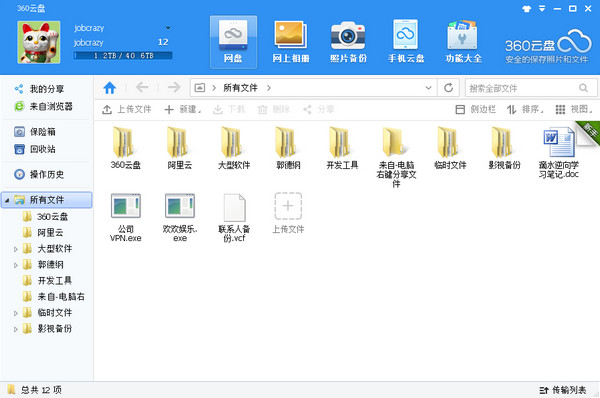Select the 公司VPN.exe file
The width and height of the screenshot is (600, 398).
tap(126, 217)
